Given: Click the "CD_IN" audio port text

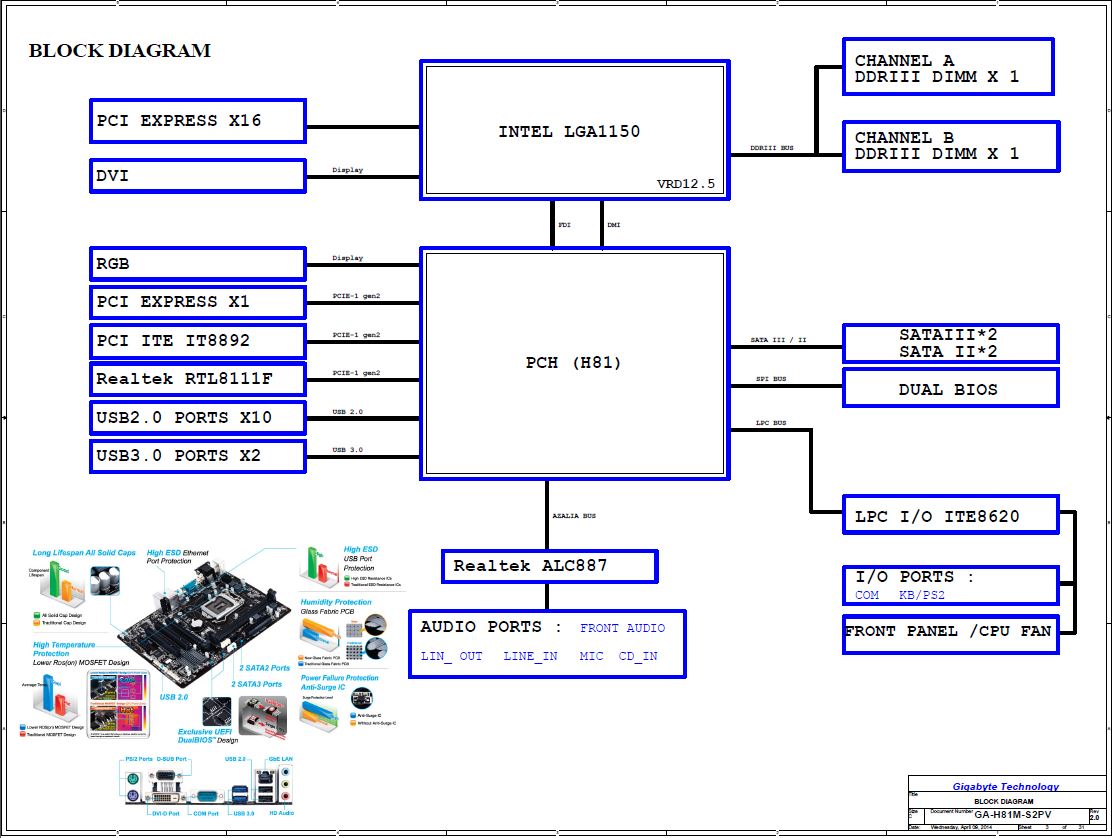Looking at the screenshot, I should 638,656.
